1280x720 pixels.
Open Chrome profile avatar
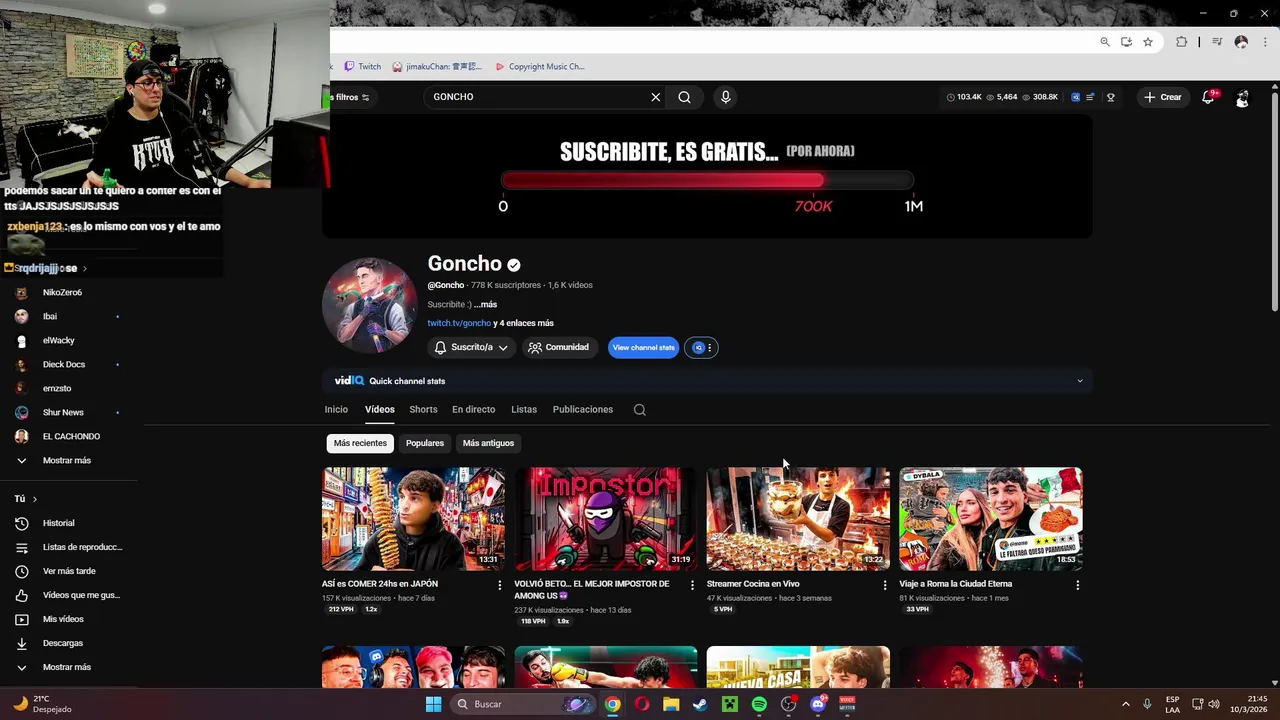tap(1241, 42)
